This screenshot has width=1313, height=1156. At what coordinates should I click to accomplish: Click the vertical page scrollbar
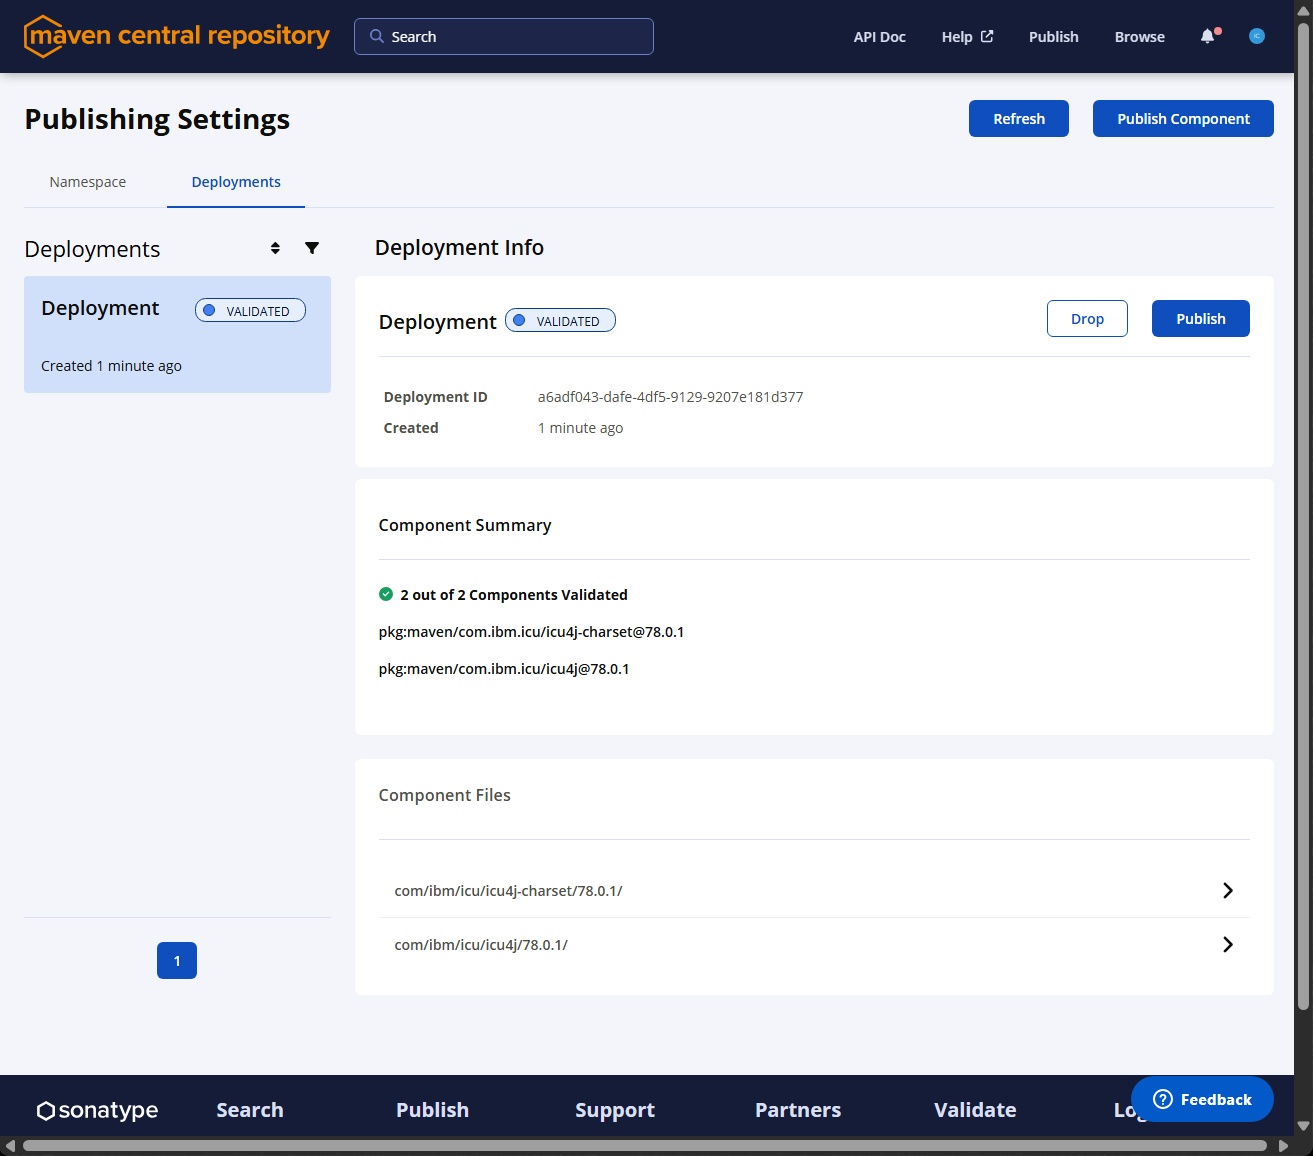coord(1303,515)
